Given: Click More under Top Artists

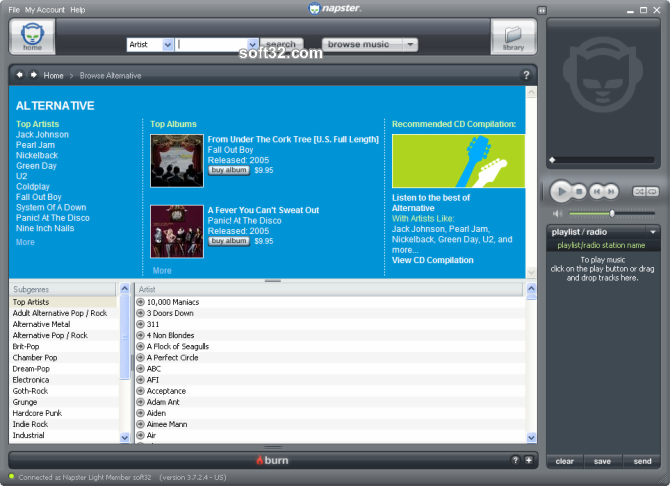Looking at the screenshot, I should coord(25,242).
